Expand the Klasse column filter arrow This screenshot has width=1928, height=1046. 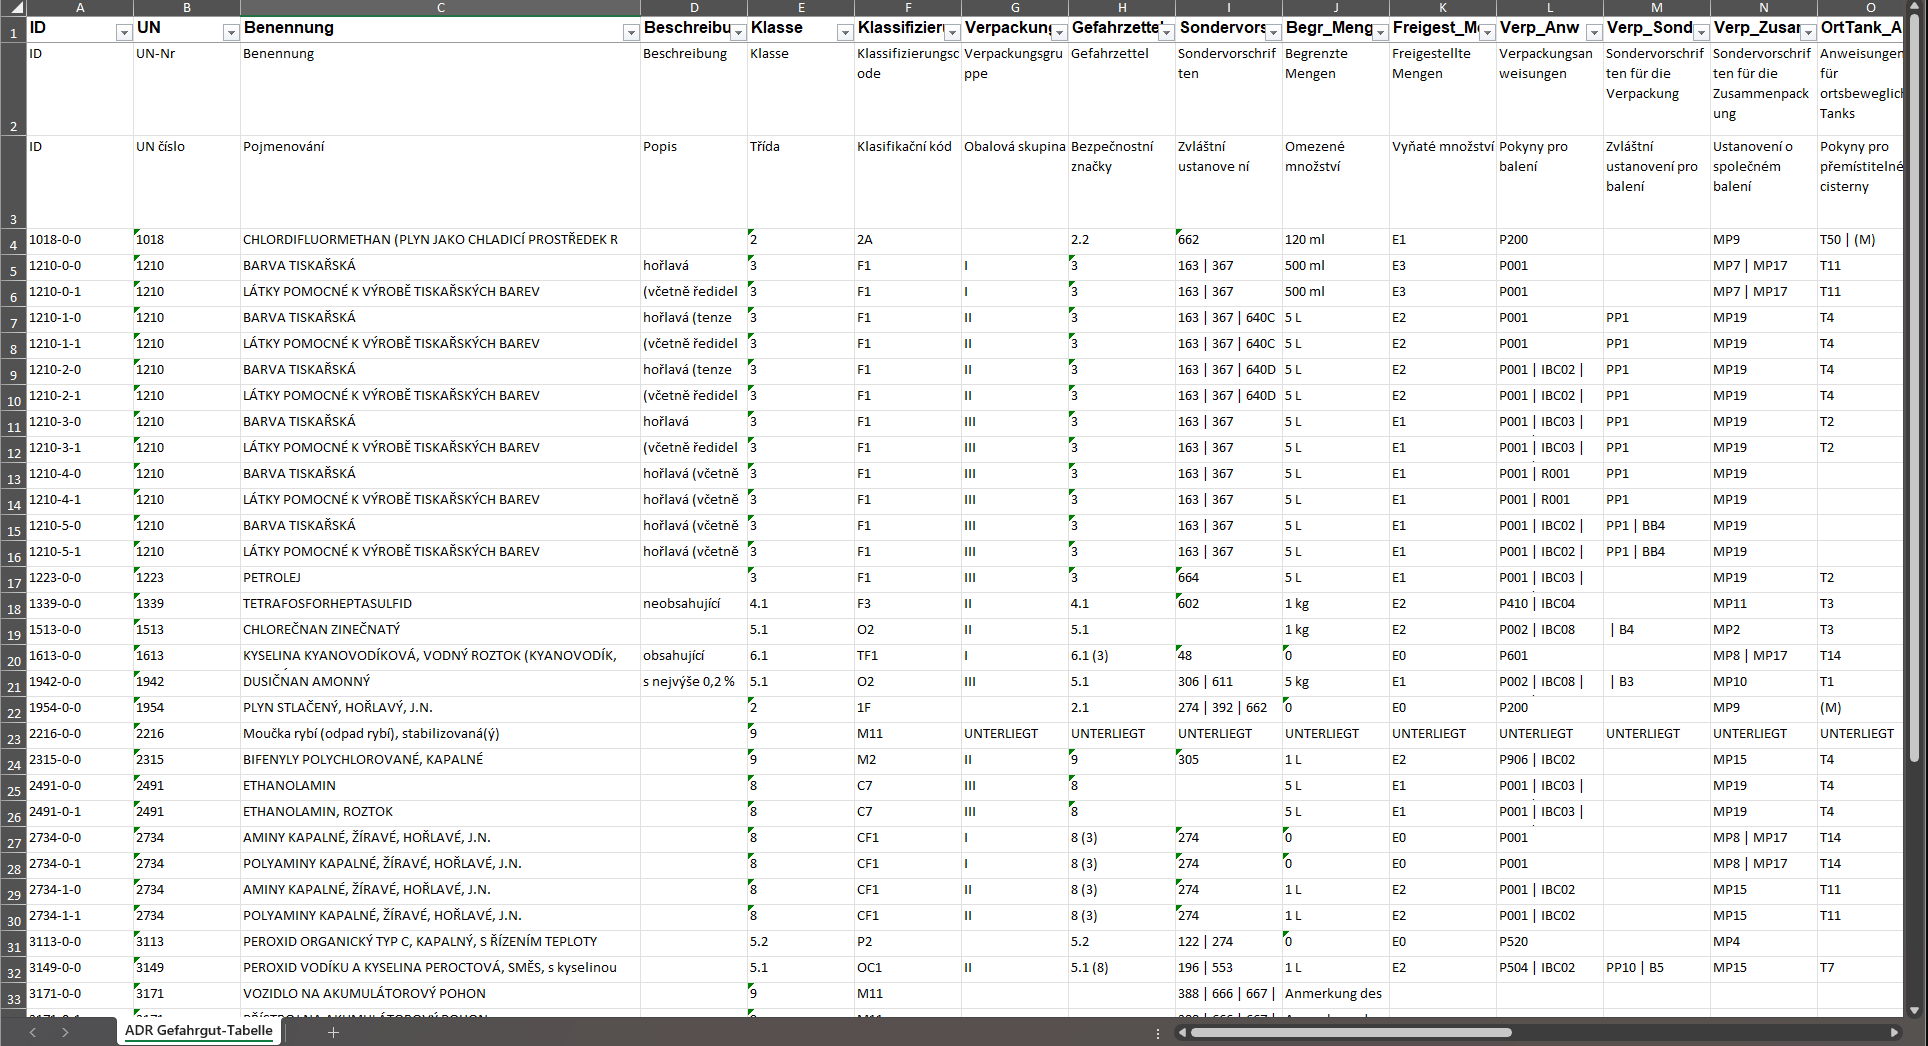click(x=845, y=33)
